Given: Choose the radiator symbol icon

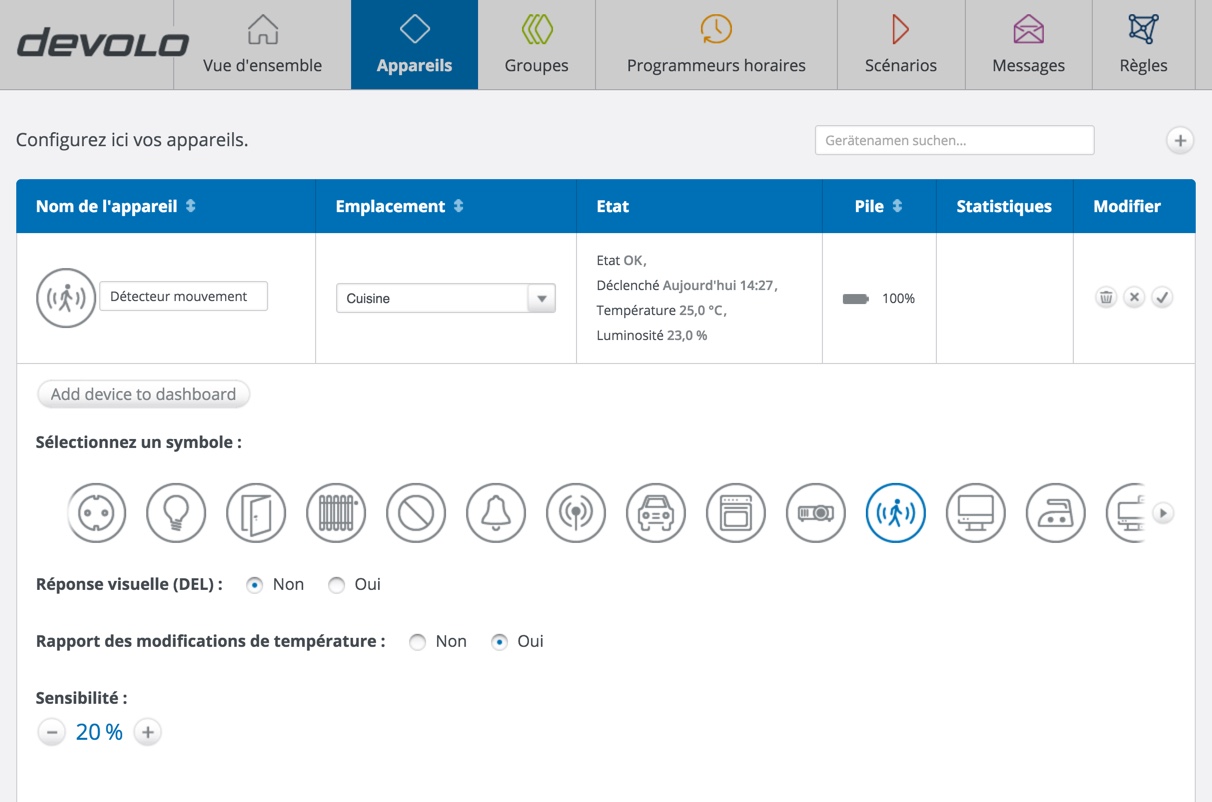Looking at the screenshot, I should 336,513.
